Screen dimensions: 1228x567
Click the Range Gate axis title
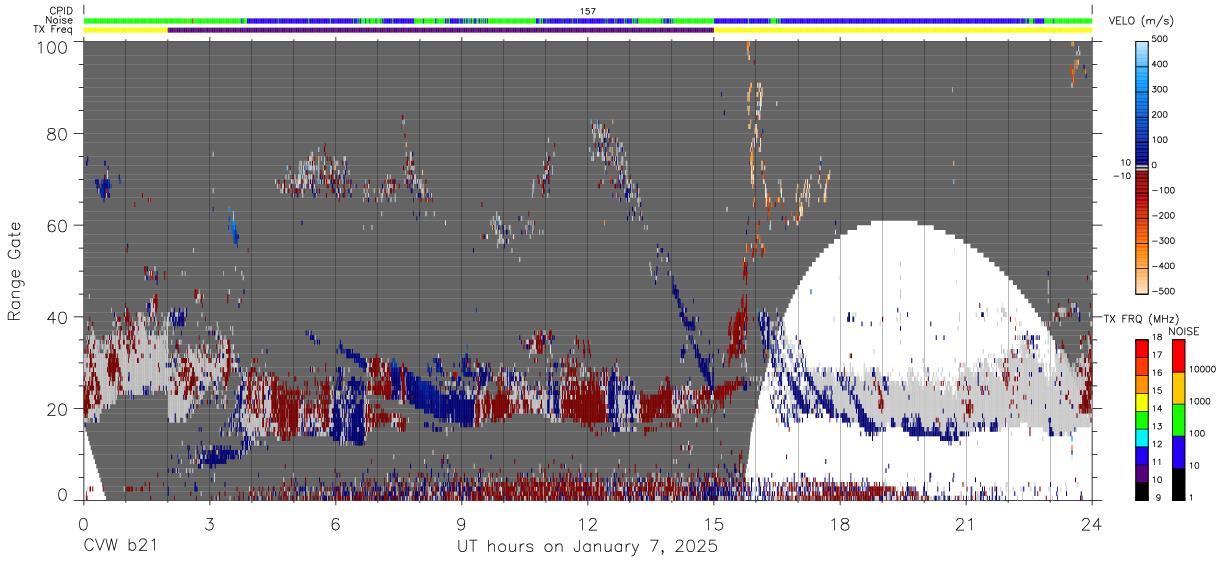[x=15, y=273]
